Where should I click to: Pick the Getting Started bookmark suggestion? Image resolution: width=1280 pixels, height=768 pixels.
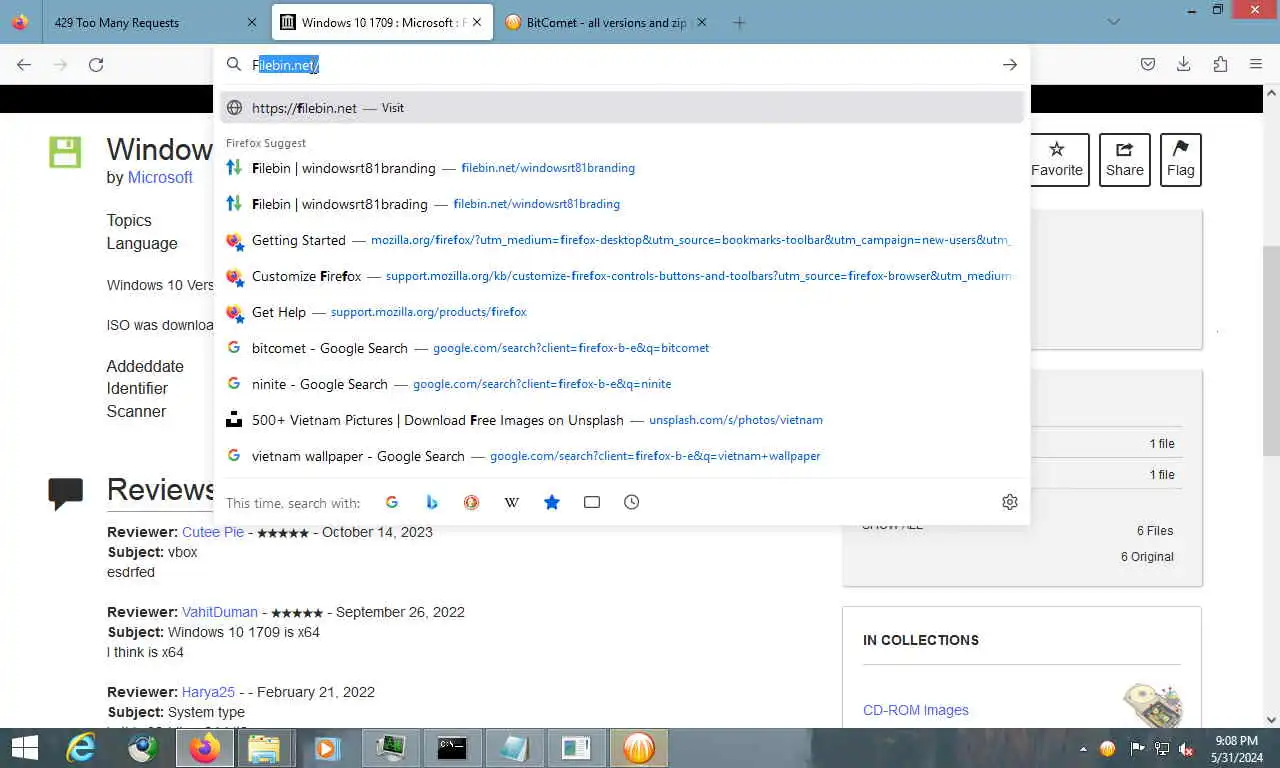pos(622,240)
